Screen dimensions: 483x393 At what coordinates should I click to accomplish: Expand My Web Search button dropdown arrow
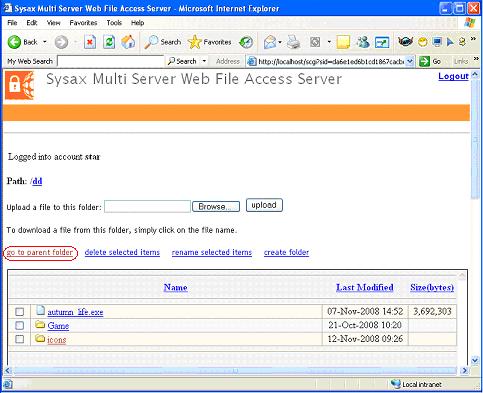[x=204, y=61]
